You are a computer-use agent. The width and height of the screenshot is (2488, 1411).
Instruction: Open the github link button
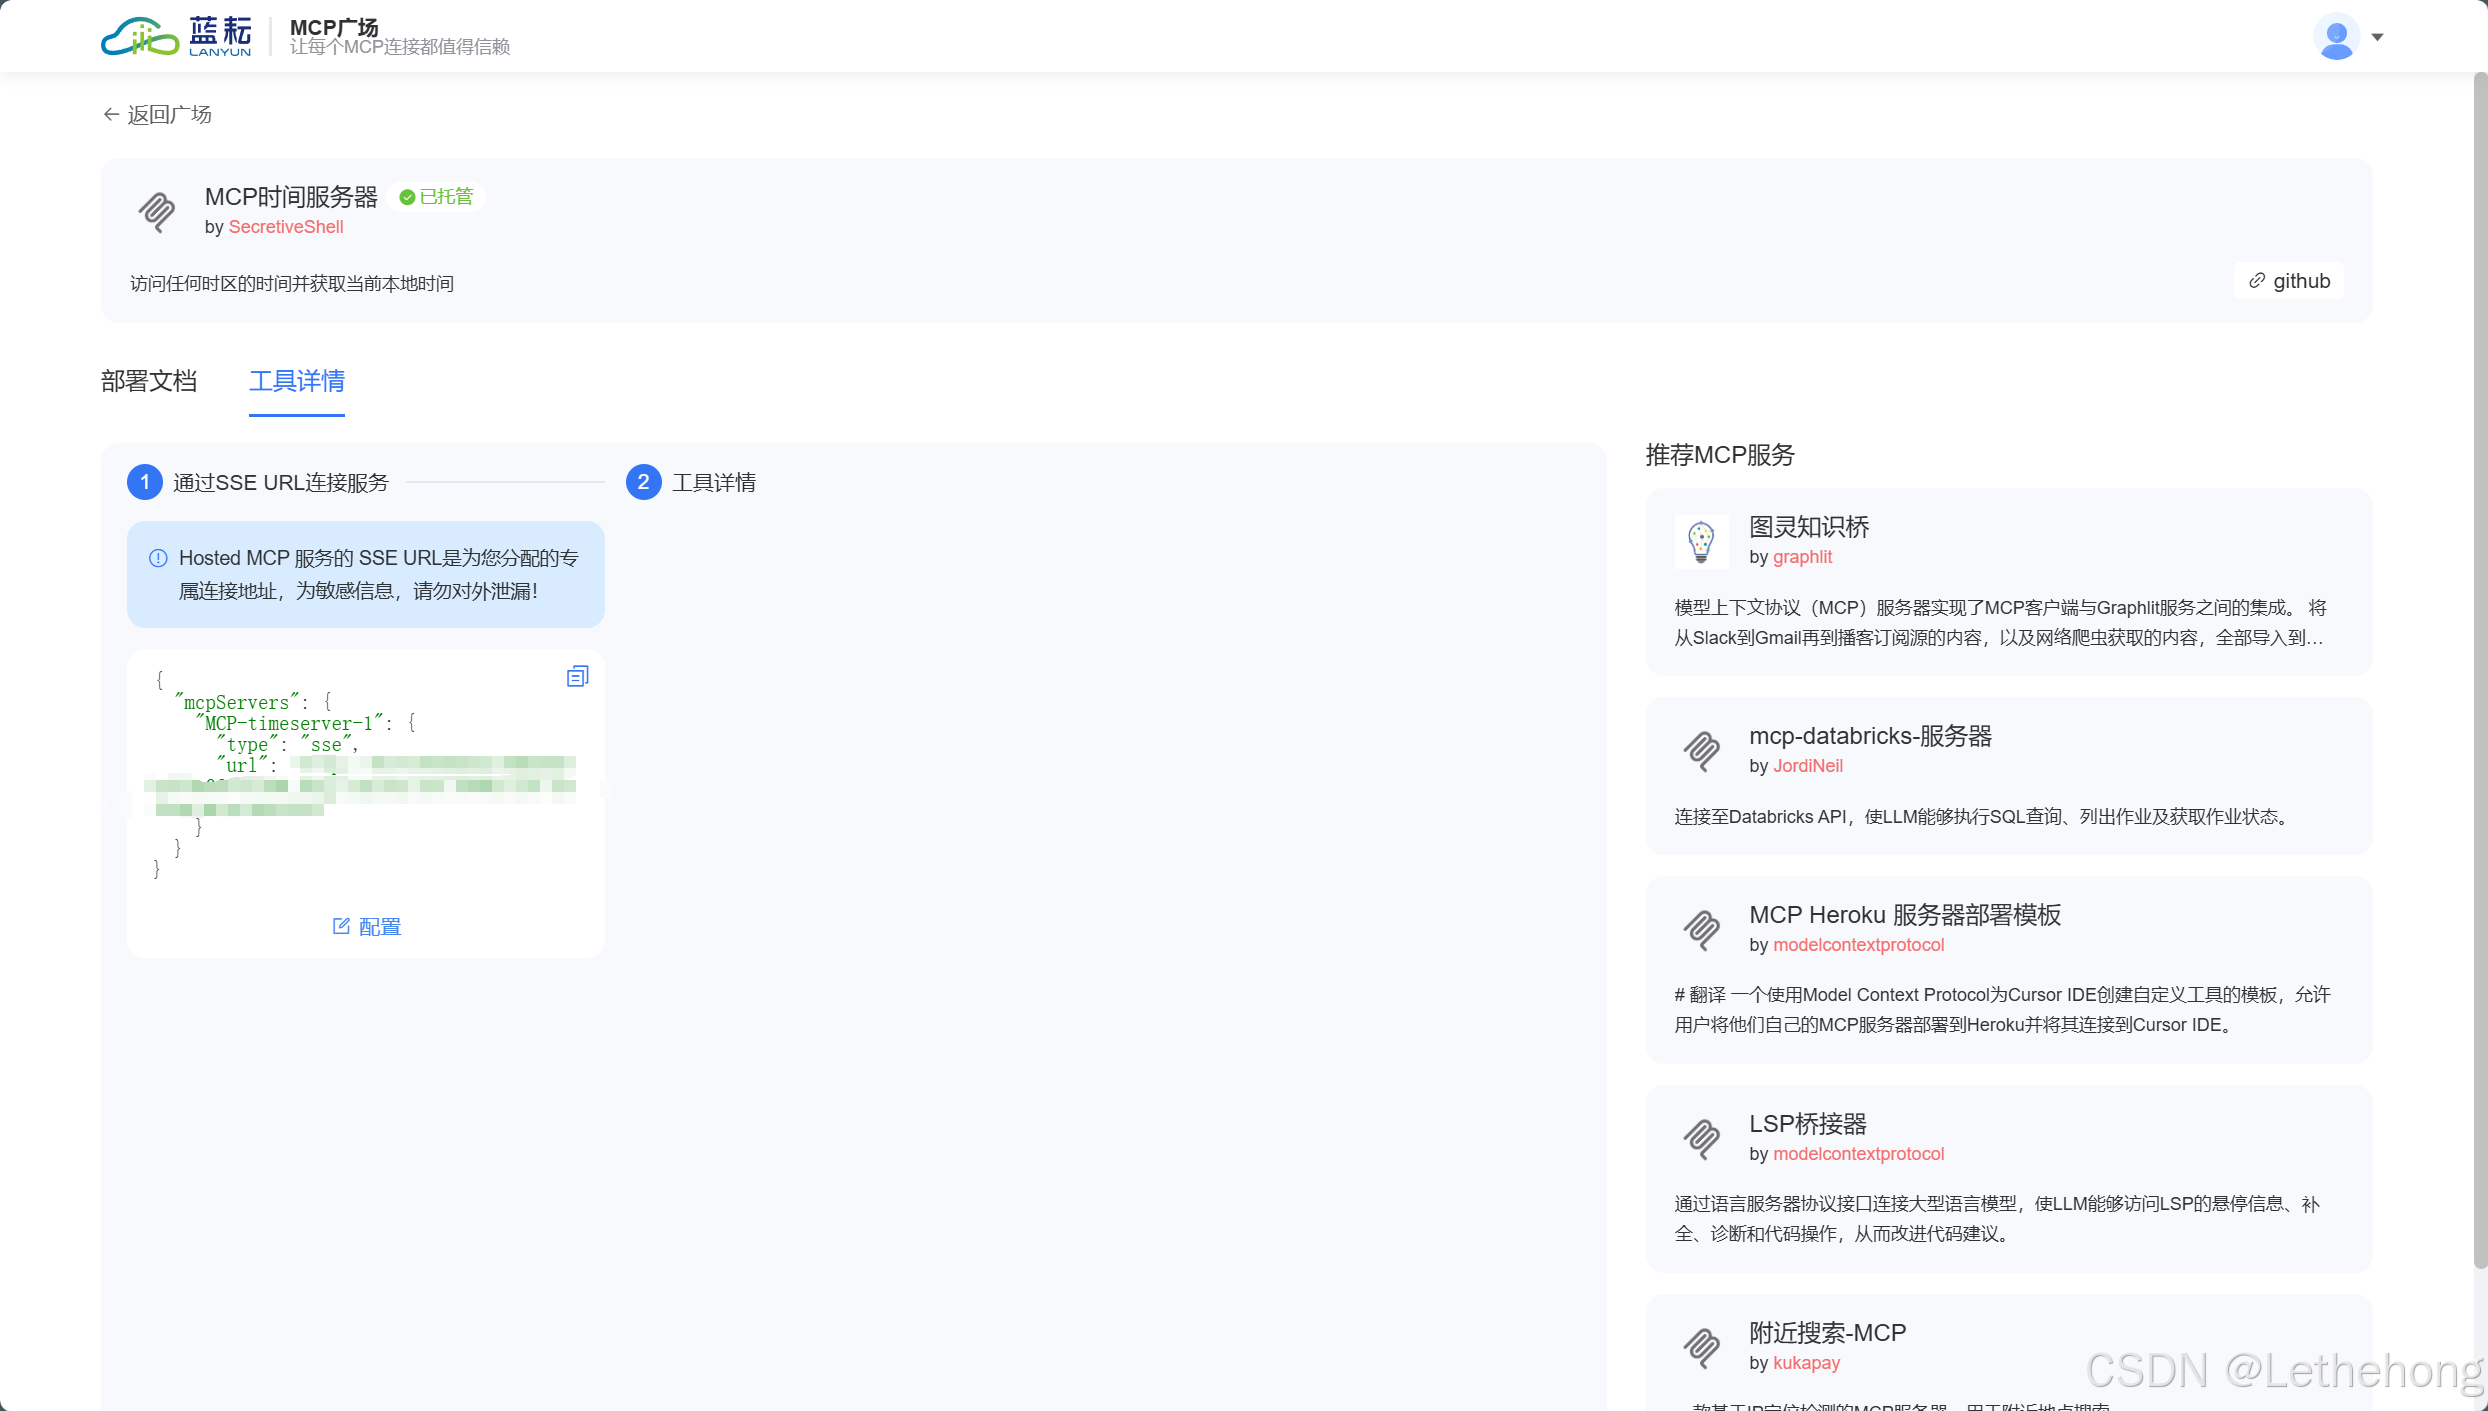[2289, 281]
